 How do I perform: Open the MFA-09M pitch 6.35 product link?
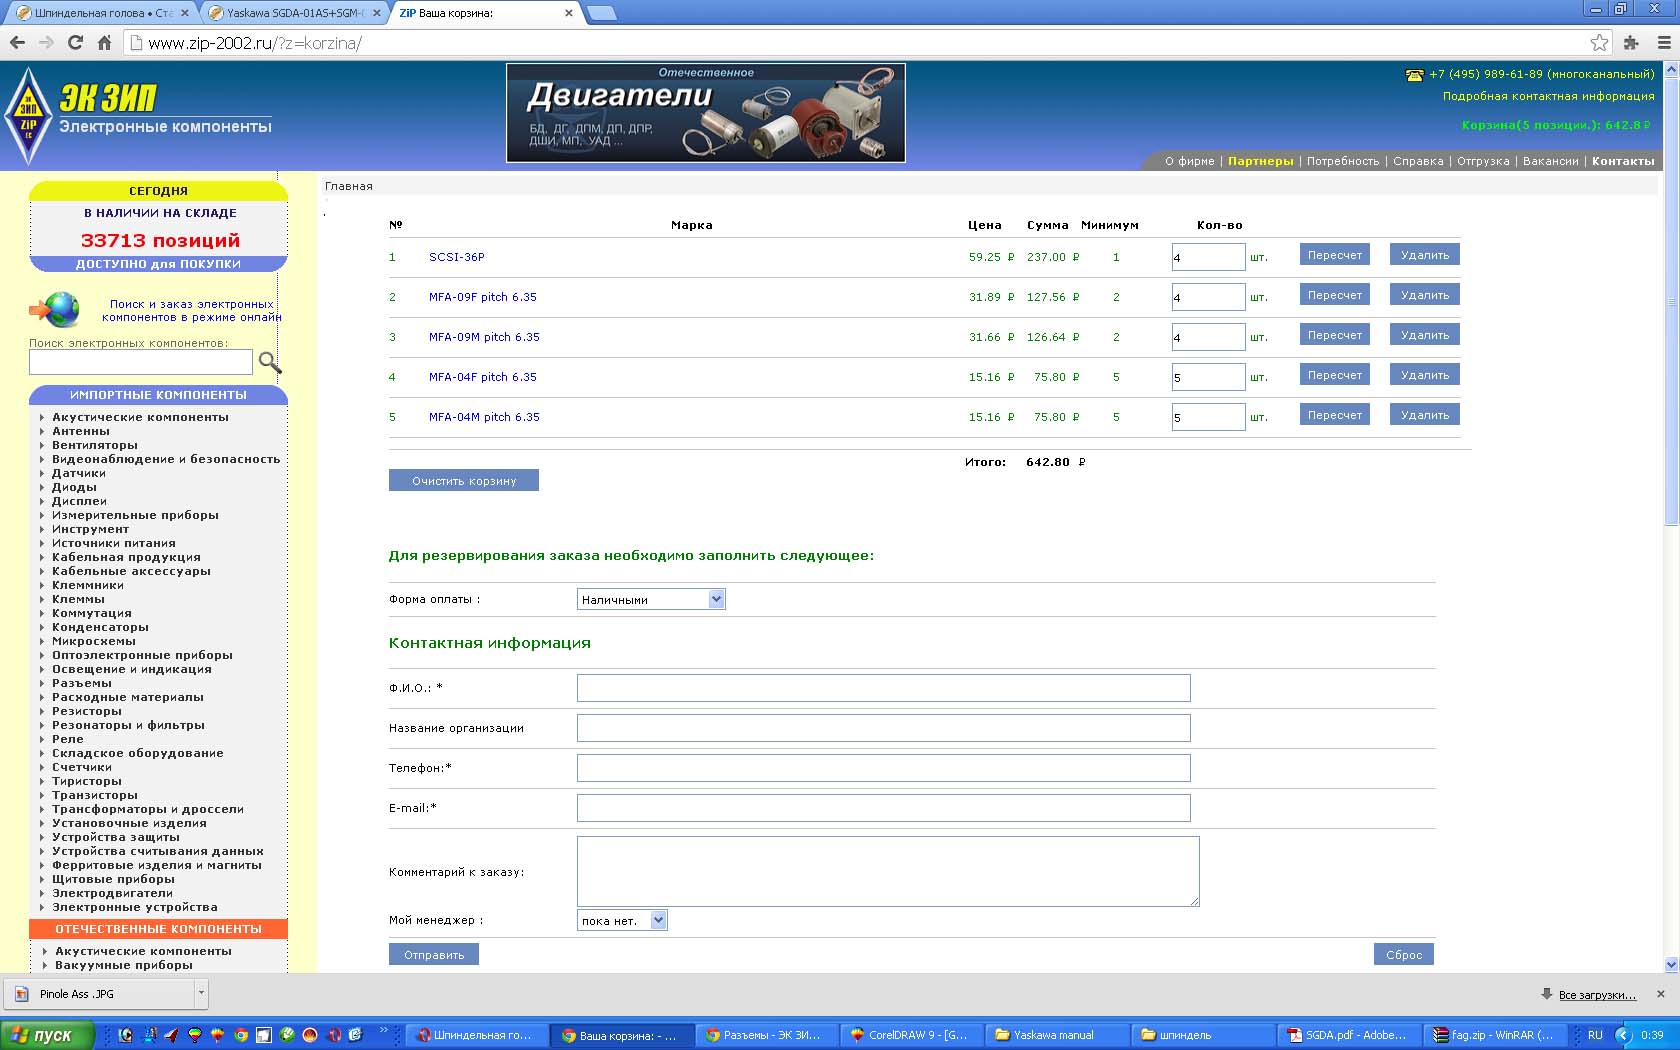tap(484, 337)
